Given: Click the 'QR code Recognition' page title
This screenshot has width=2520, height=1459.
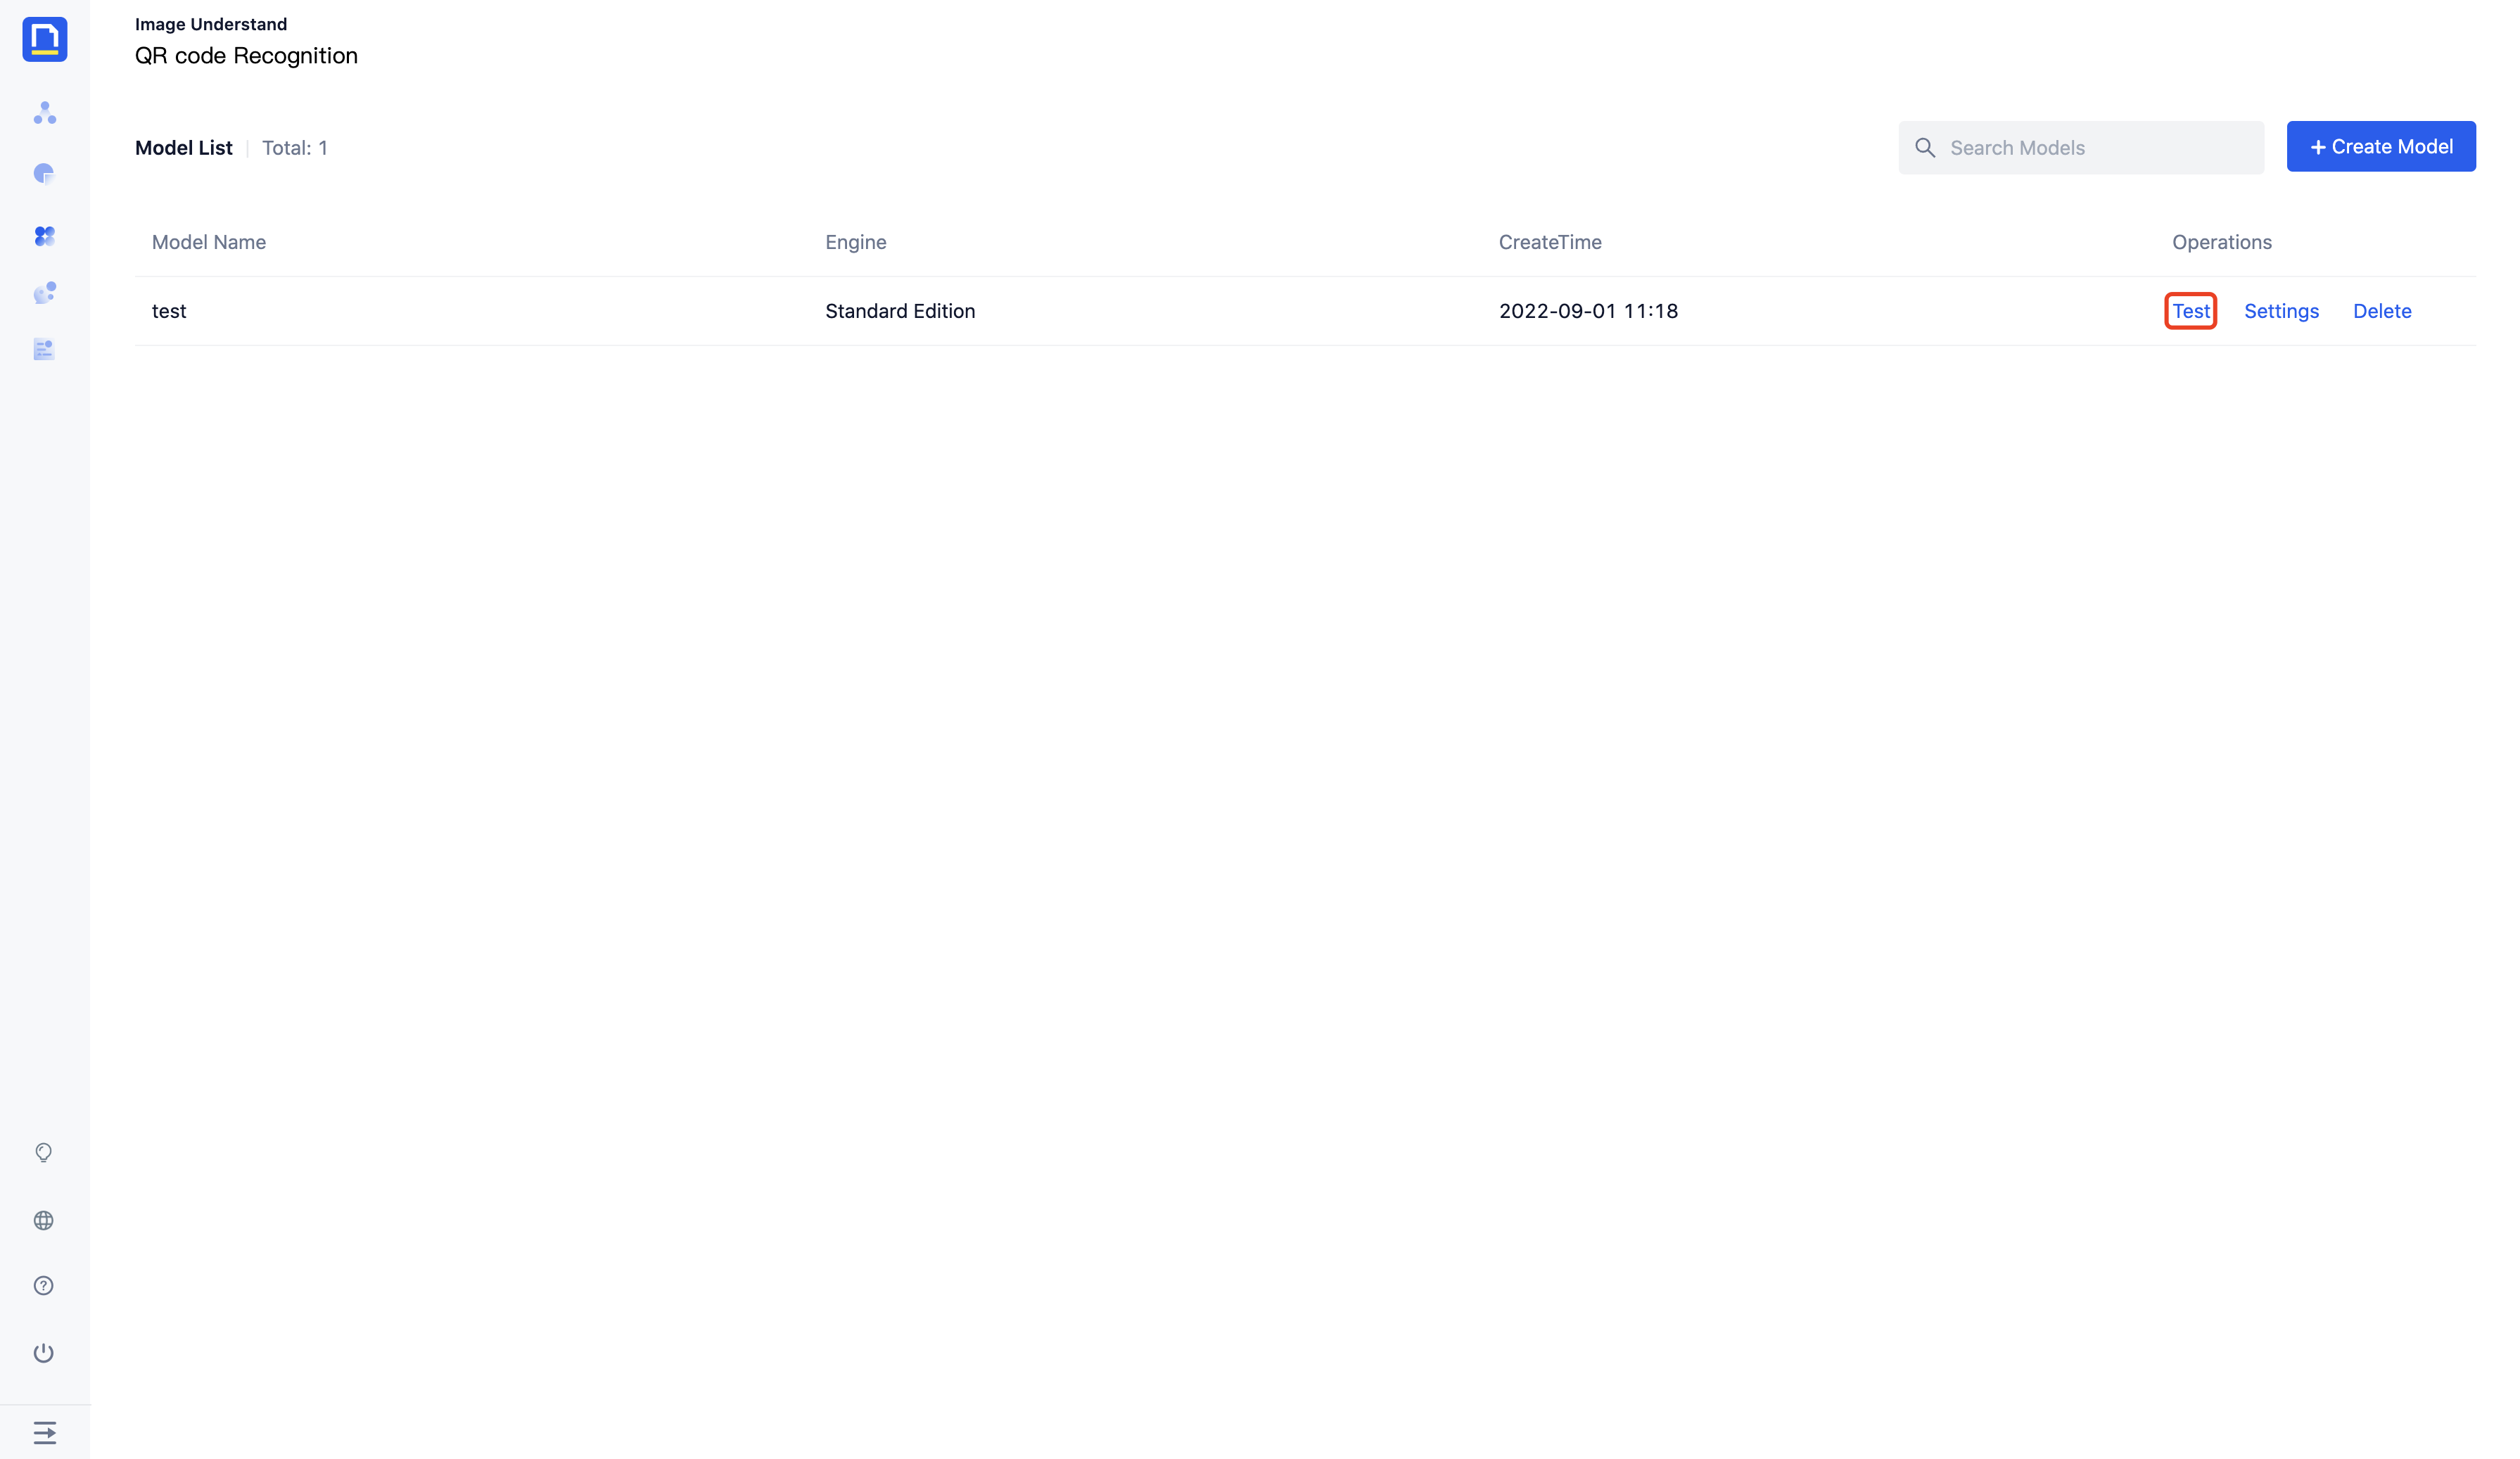Looking at the screenshot, I should (246, 55).
